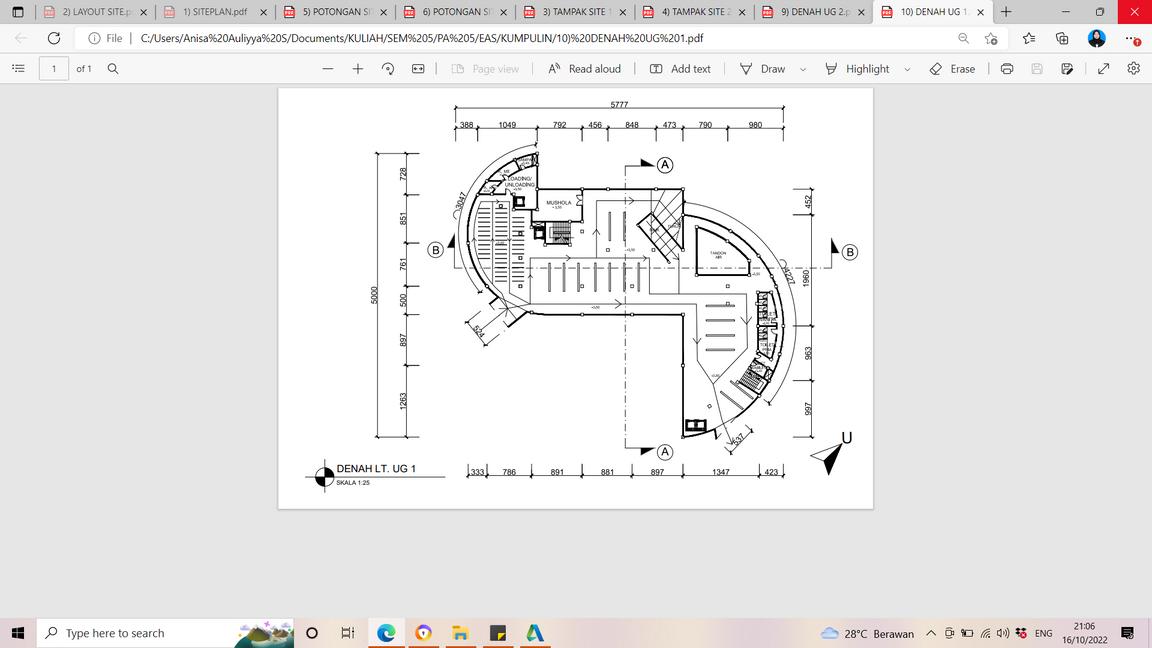The image size is (1152, 648).
Task: Open Edge settings and more menu
Action: pyautogui.click(x=1132, y=38)
